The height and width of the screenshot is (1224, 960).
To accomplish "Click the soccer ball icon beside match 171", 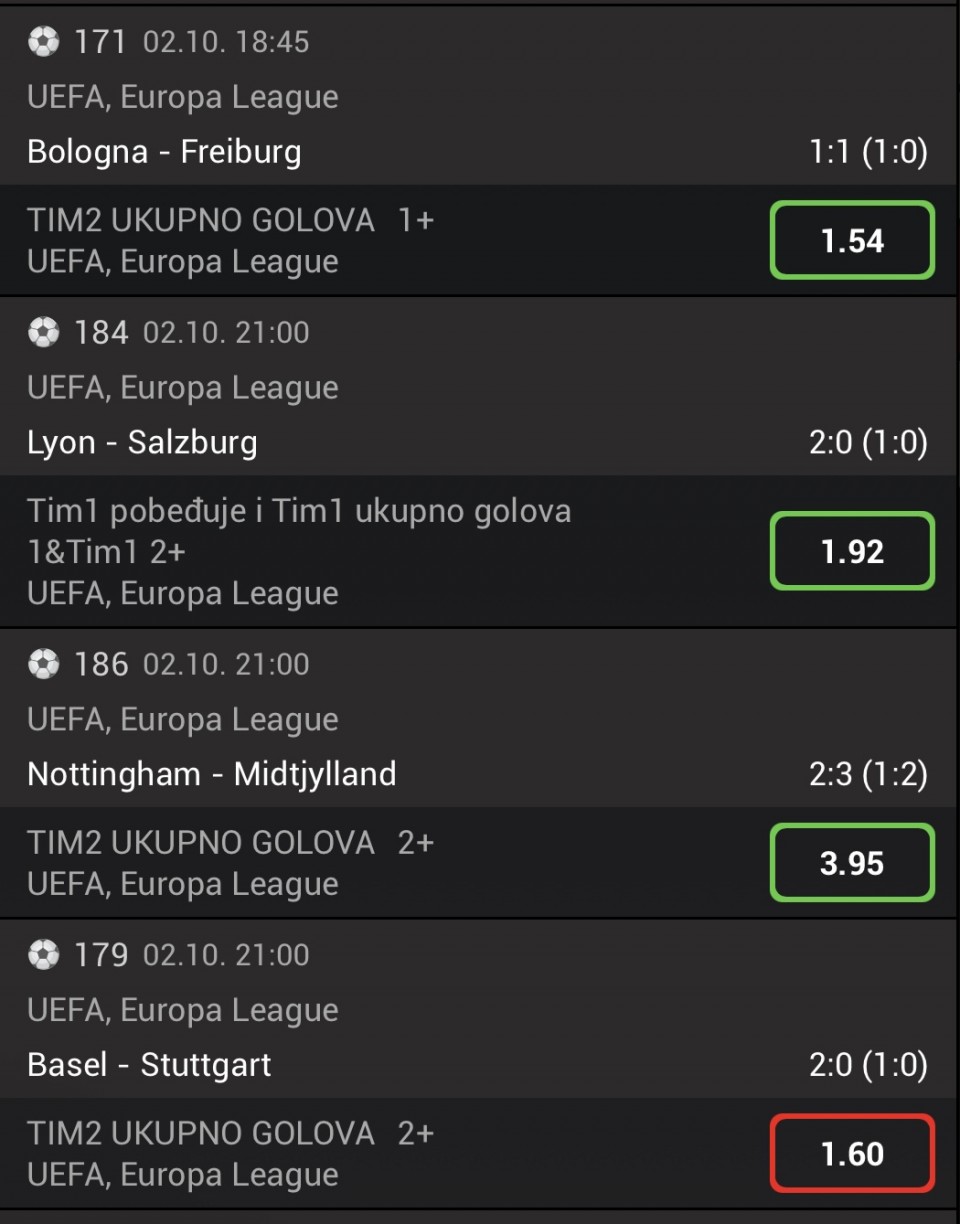I will (x=44, y=41).
